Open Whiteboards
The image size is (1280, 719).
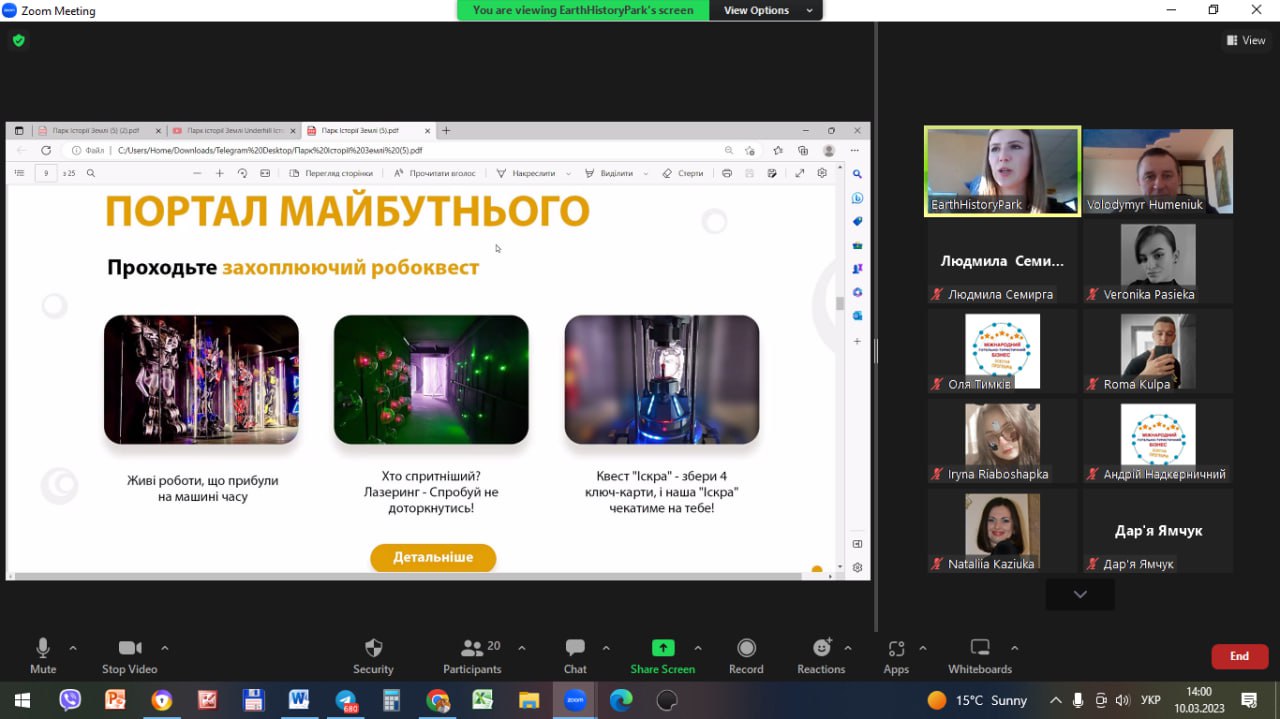[x=980, y=648]
